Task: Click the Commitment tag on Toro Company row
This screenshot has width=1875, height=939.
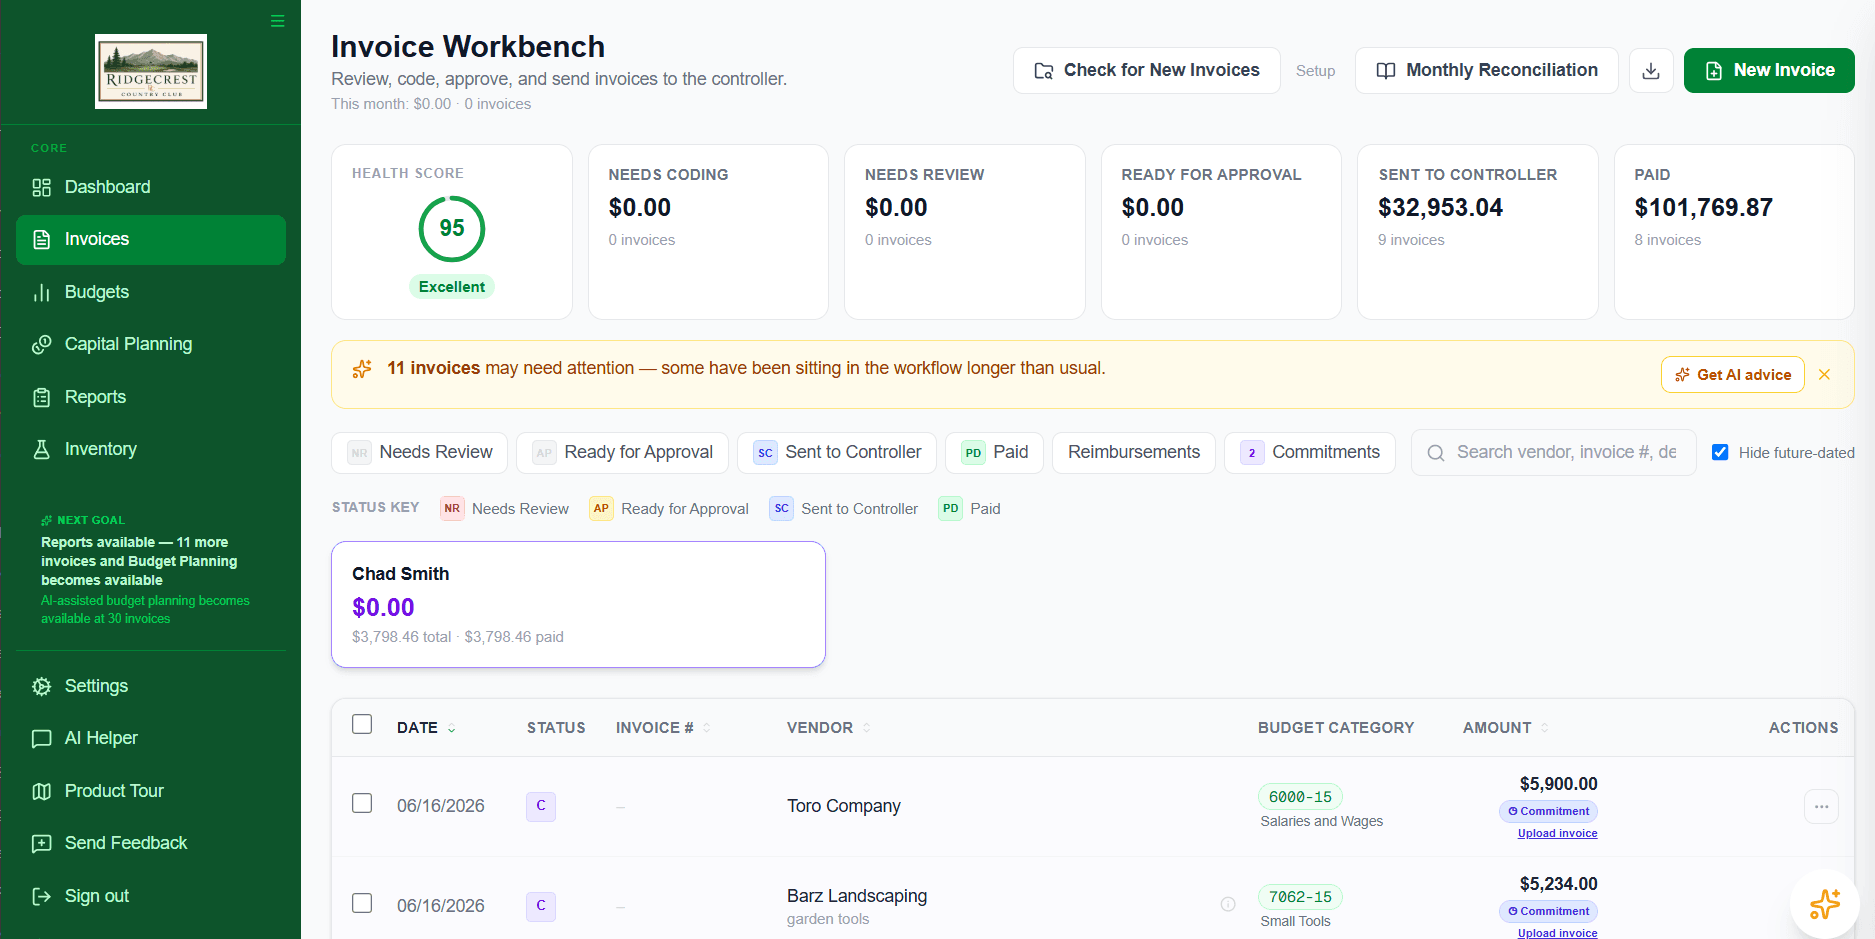Action: point(1548,811)
